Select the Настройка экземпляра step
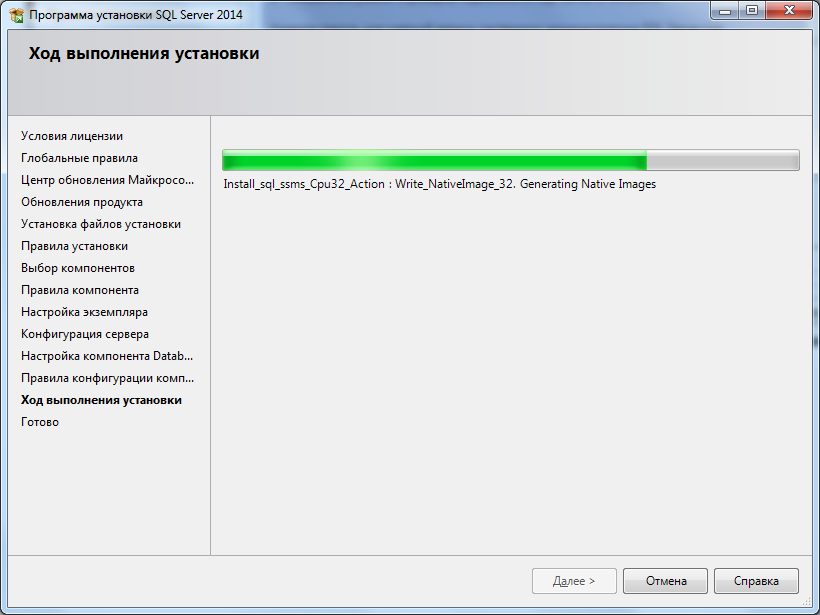Viewport: 820px width, 615px height. point(84,312)
